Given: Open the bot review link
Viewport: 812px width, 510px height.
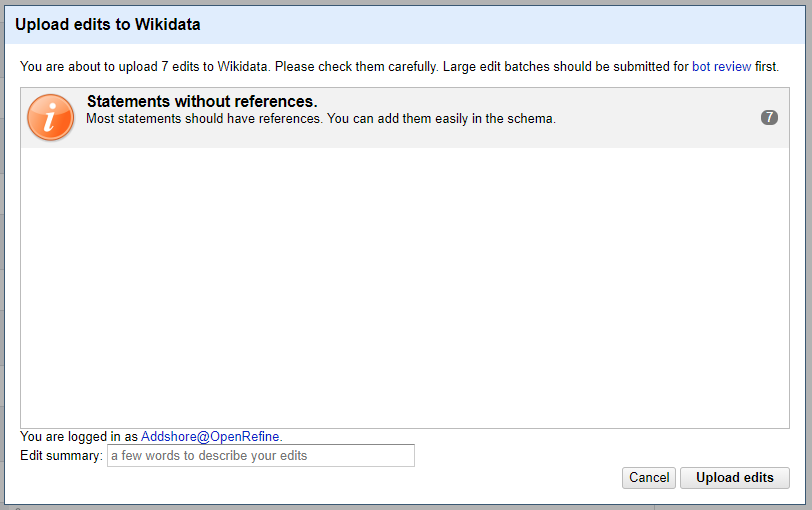Looking at the screenshot, I should [x=721, y=67].
